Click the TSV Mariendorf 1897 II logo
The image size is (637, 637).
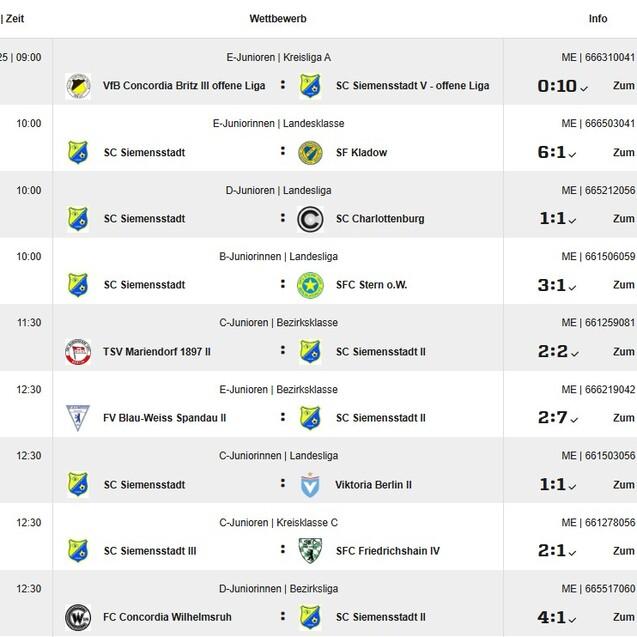tap(78, 351)
